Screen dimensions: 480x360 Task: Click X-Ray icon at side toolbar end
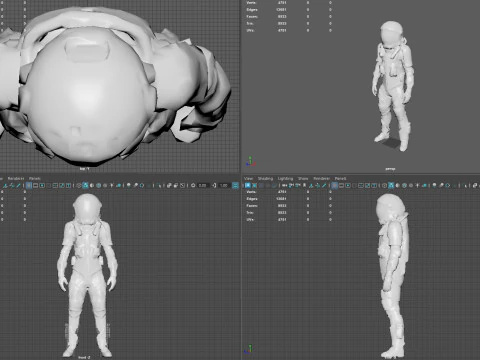tap(475, 185)
